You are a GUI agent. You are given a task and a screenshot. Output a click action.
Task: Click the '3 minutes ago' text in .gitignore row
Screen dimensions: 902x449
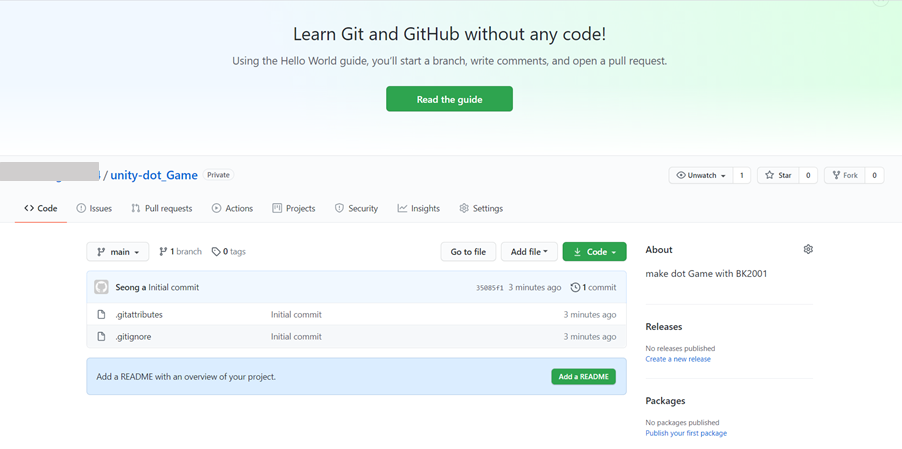590,336
